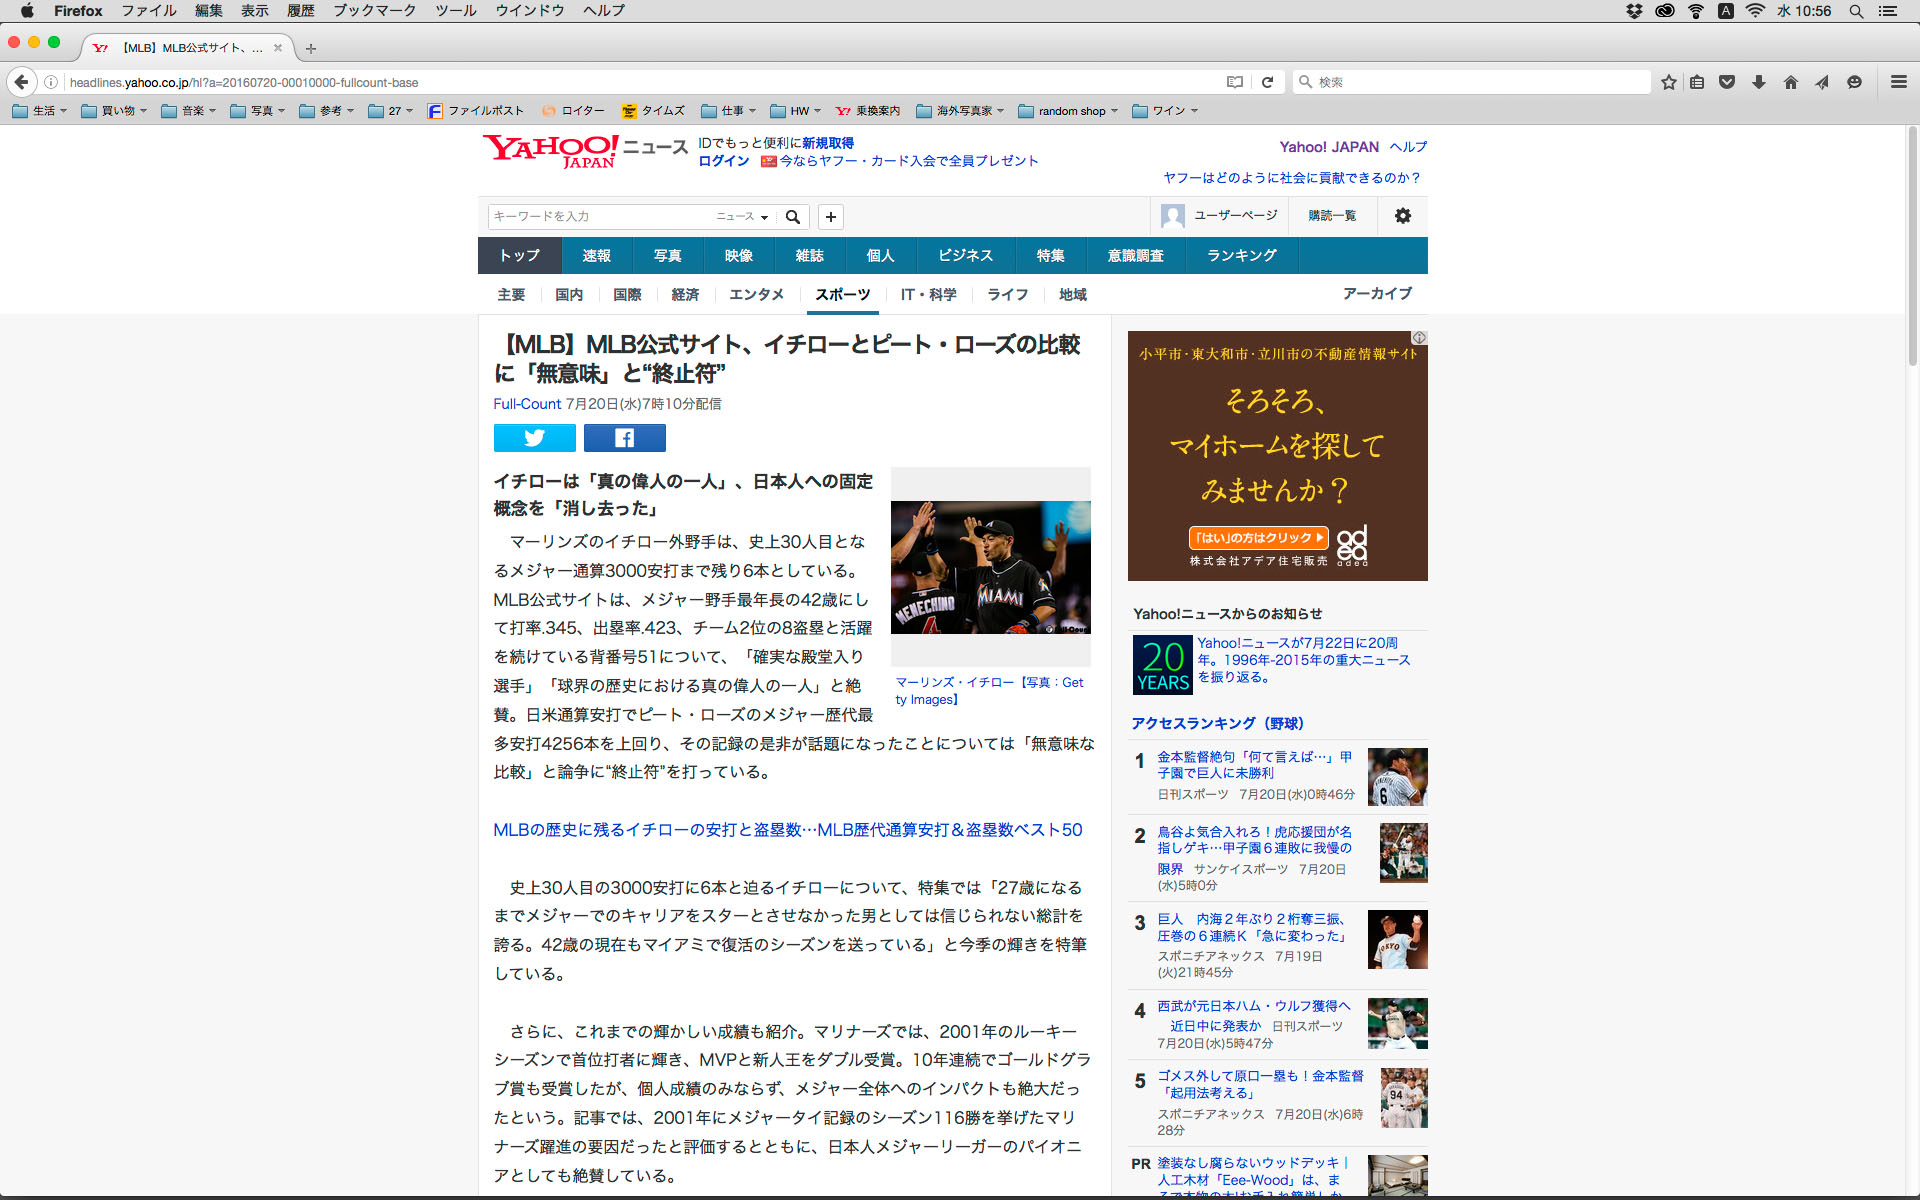1920x1200 pixels.
Task: Share the article on Facebook
Action: tap(624, 438)
